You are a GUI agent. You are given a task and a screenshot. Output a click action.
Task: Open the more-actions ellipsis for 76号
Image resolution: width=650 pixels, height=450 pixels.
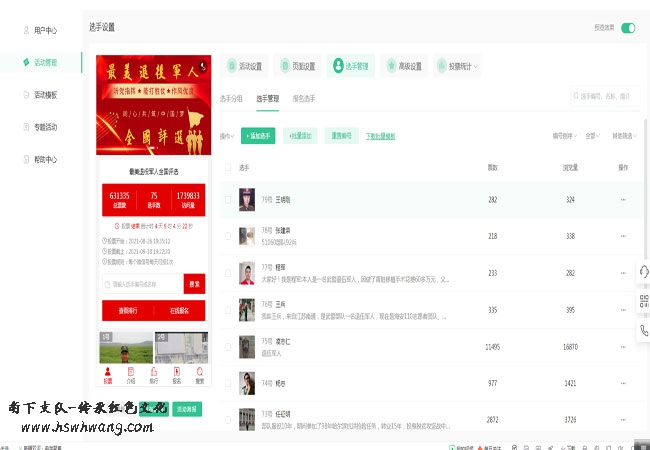click(x=623, y=310)
